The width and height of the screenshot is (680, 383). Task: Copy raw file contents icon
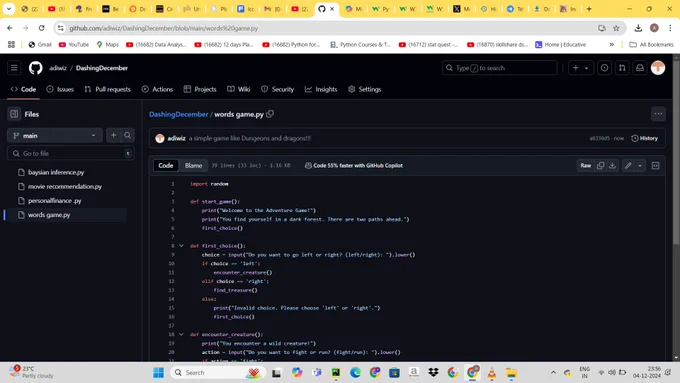600,165
